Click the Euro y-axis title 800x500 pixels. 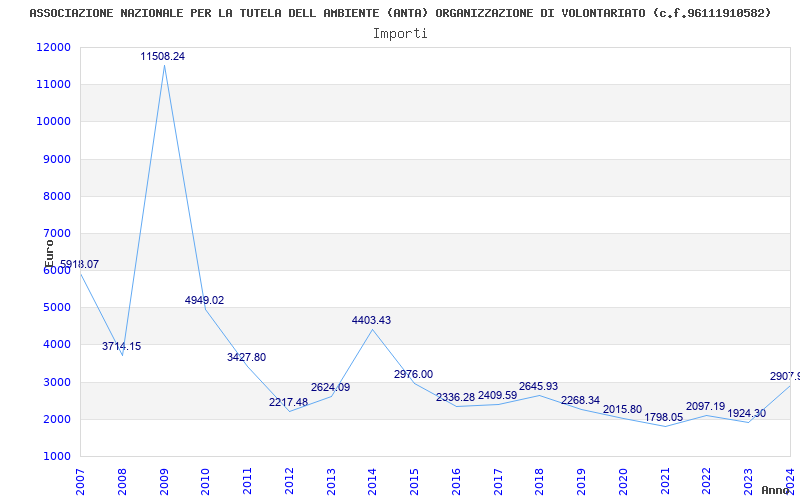click(x=49, y=254)
